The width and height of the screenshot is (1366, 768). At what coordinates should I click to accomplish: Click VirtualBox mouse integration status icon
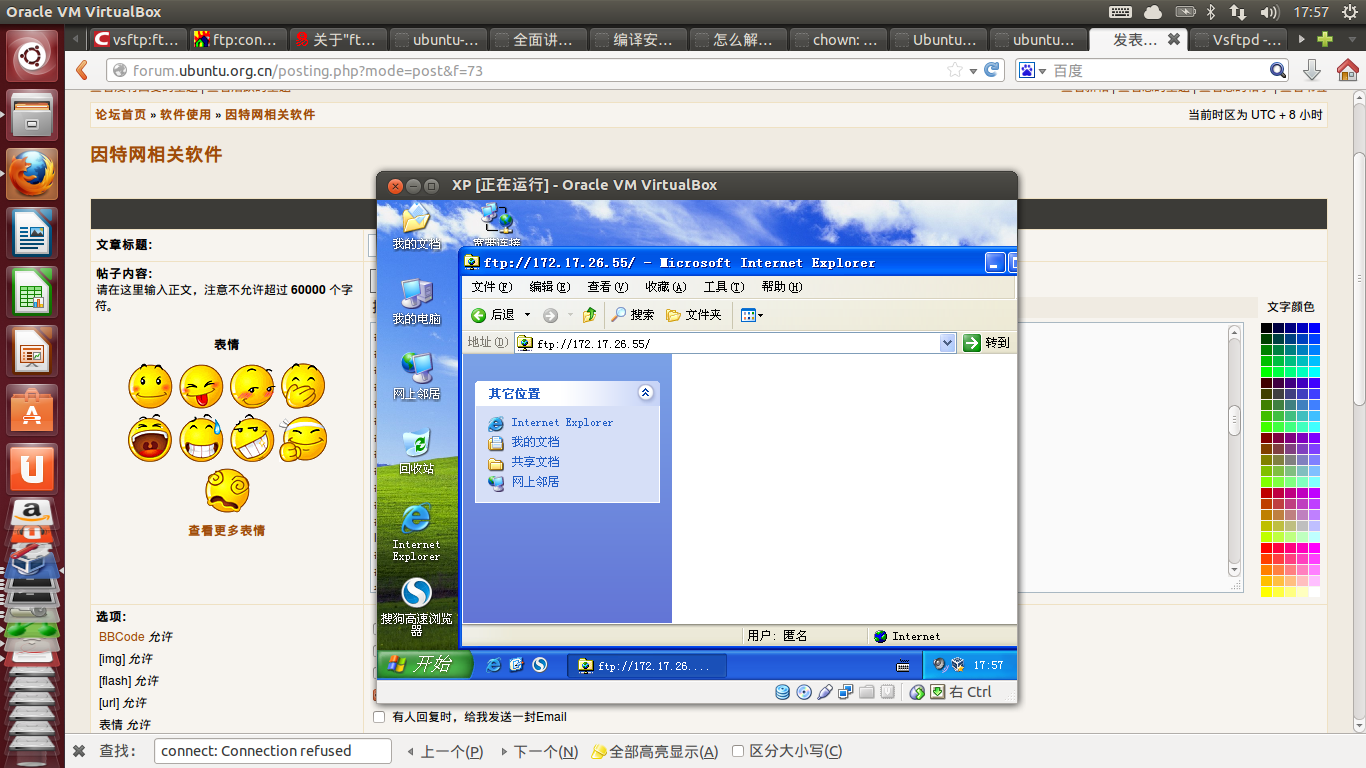point(917,692)
